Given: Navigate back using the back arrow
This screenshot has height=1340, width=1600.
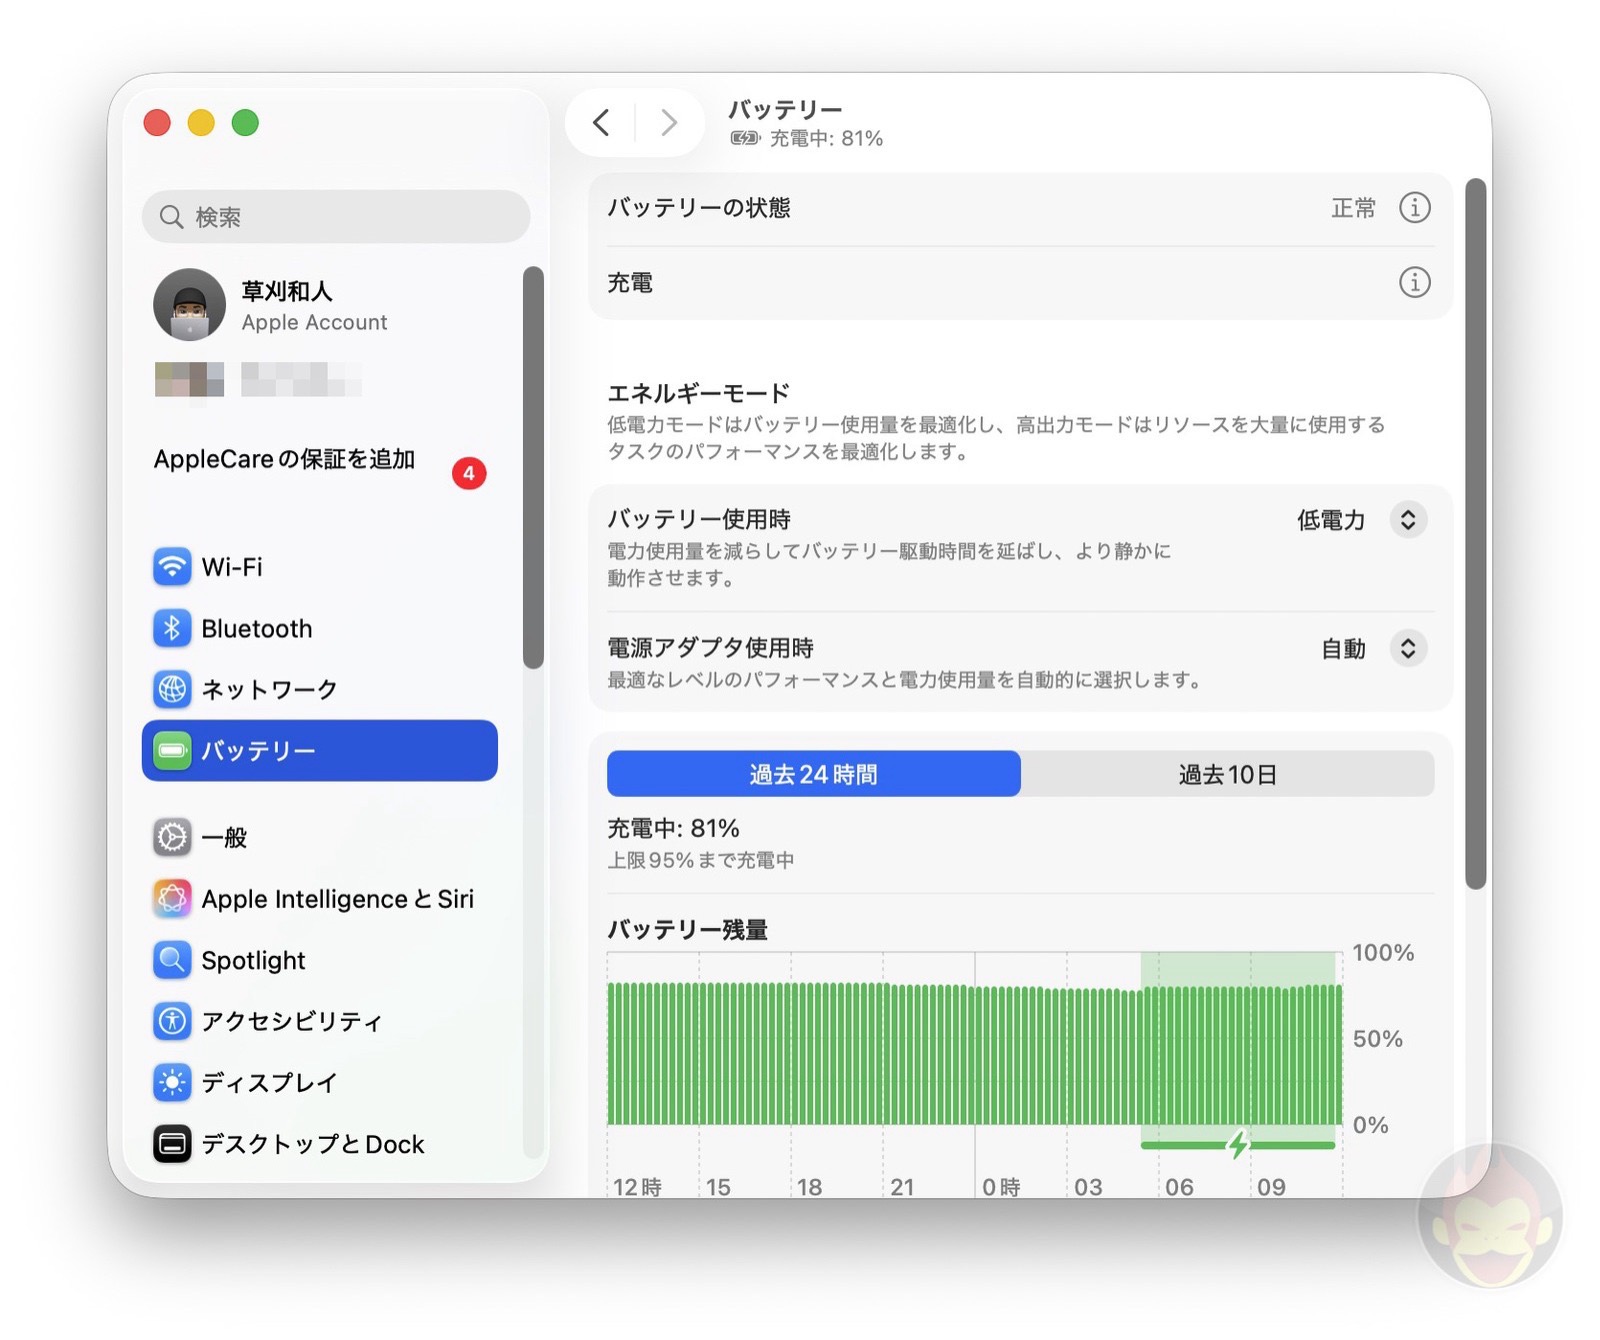Looking at the screenshot, I should [600, 122].
